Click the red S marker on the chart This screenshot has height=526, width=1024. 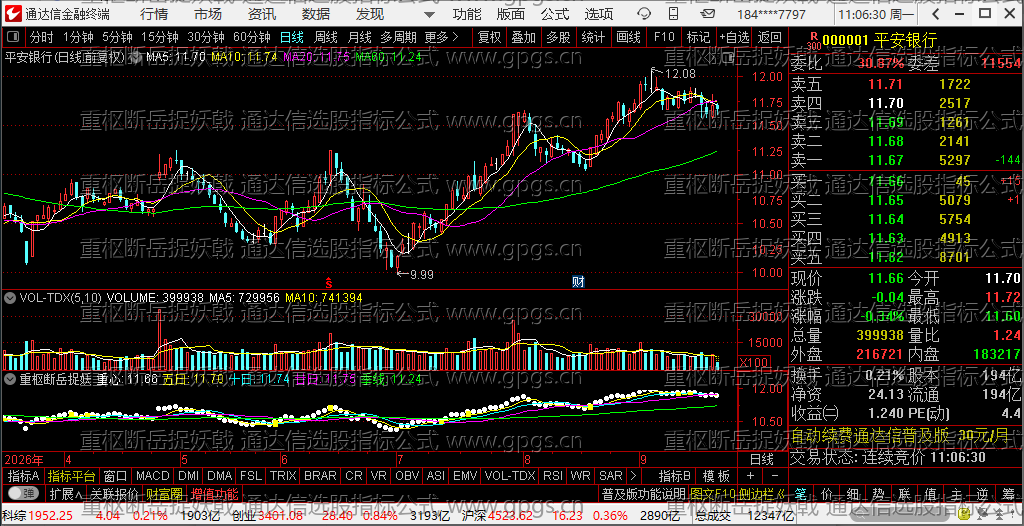pyautogui.click(x=329, y=284)
